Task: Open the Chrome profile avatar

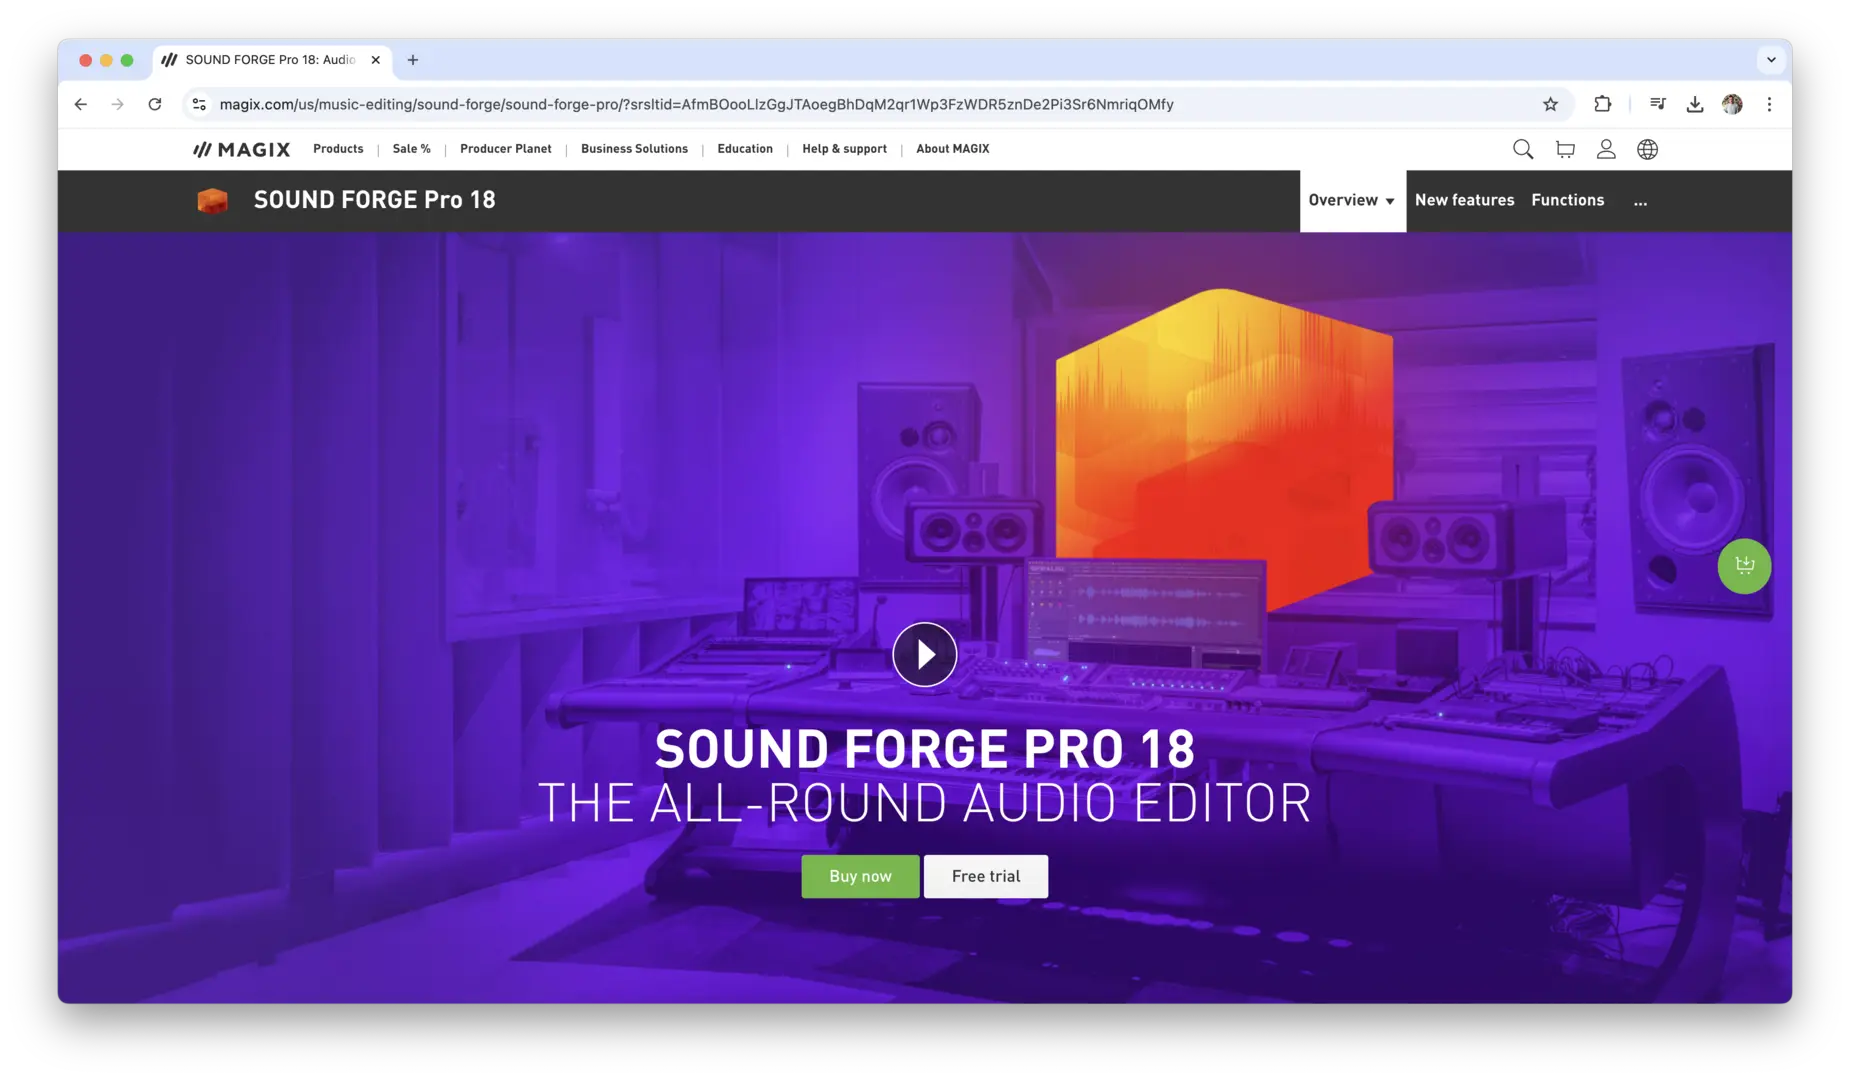Action: click(x=1732, y=104)
